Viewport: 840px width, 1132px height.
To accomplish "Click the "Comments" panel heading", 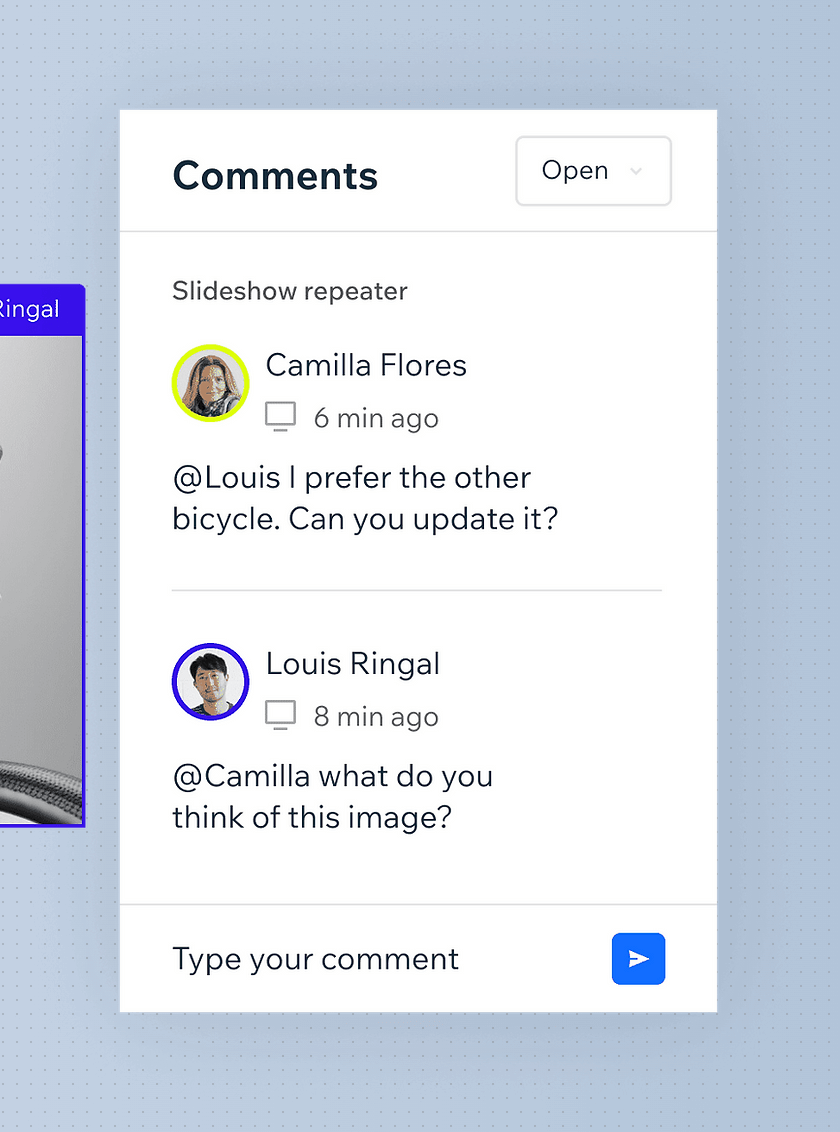I will (275, 176).
